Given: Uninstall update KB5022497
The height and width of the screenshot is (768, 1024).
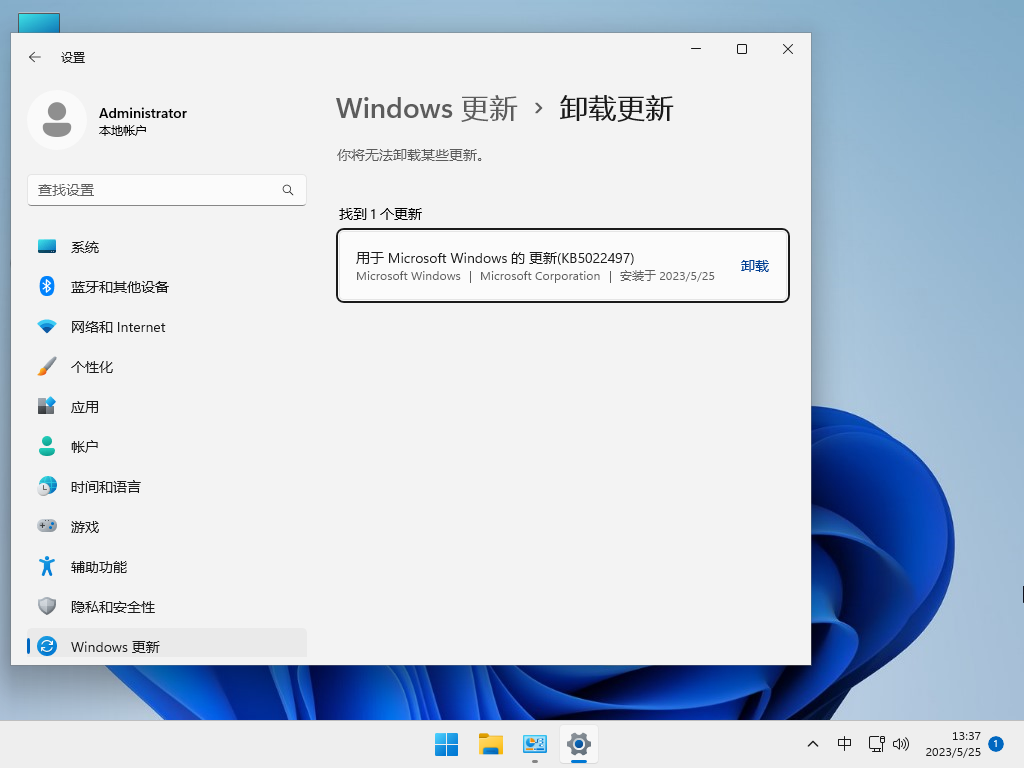Looking at the screenshot, I should [x=755, y=266].
